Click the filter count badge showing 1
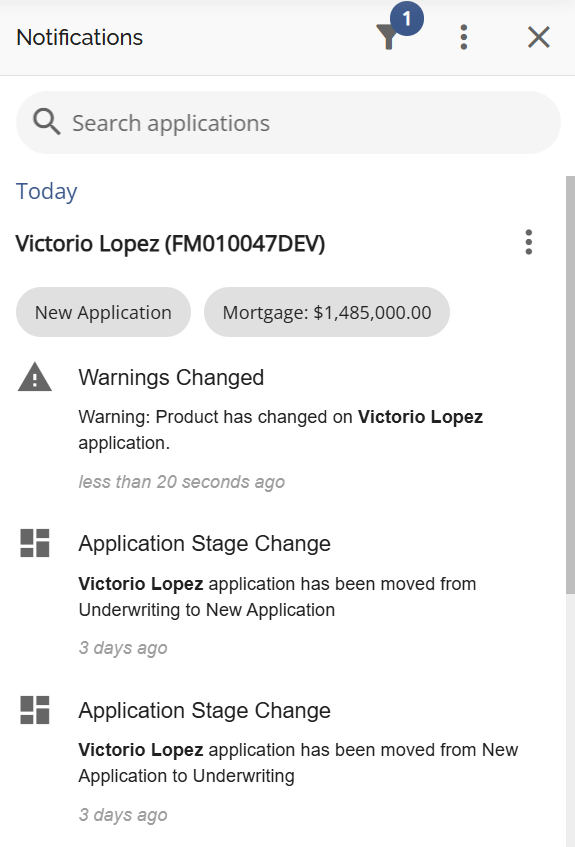This screenshot has width=575, height=847. (x=407, y=19)
